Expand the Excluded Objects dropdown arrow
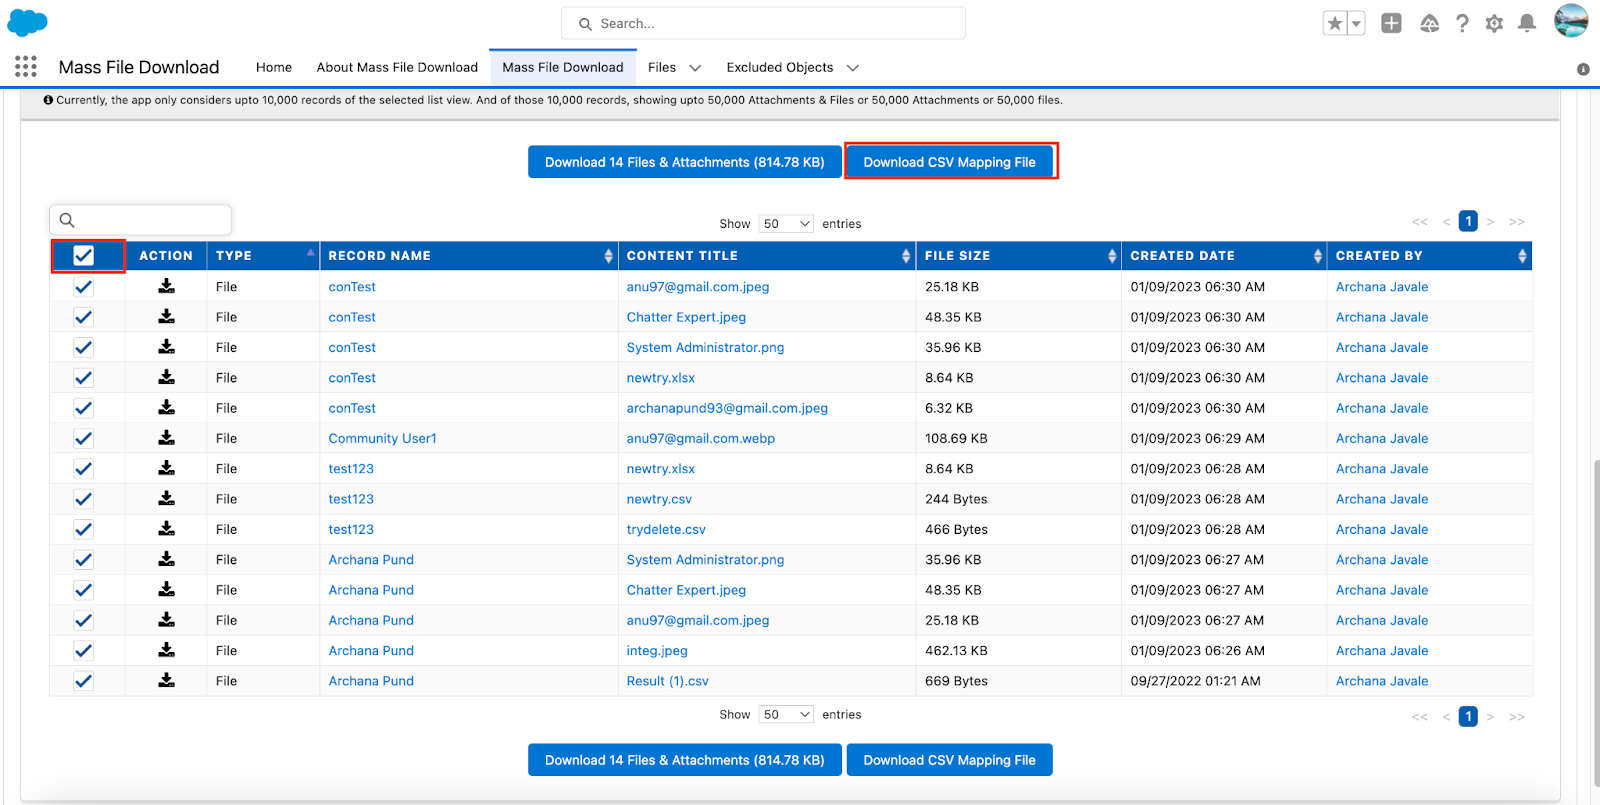The width and height of the screenshot is (1600, 805). coord(853,68)
